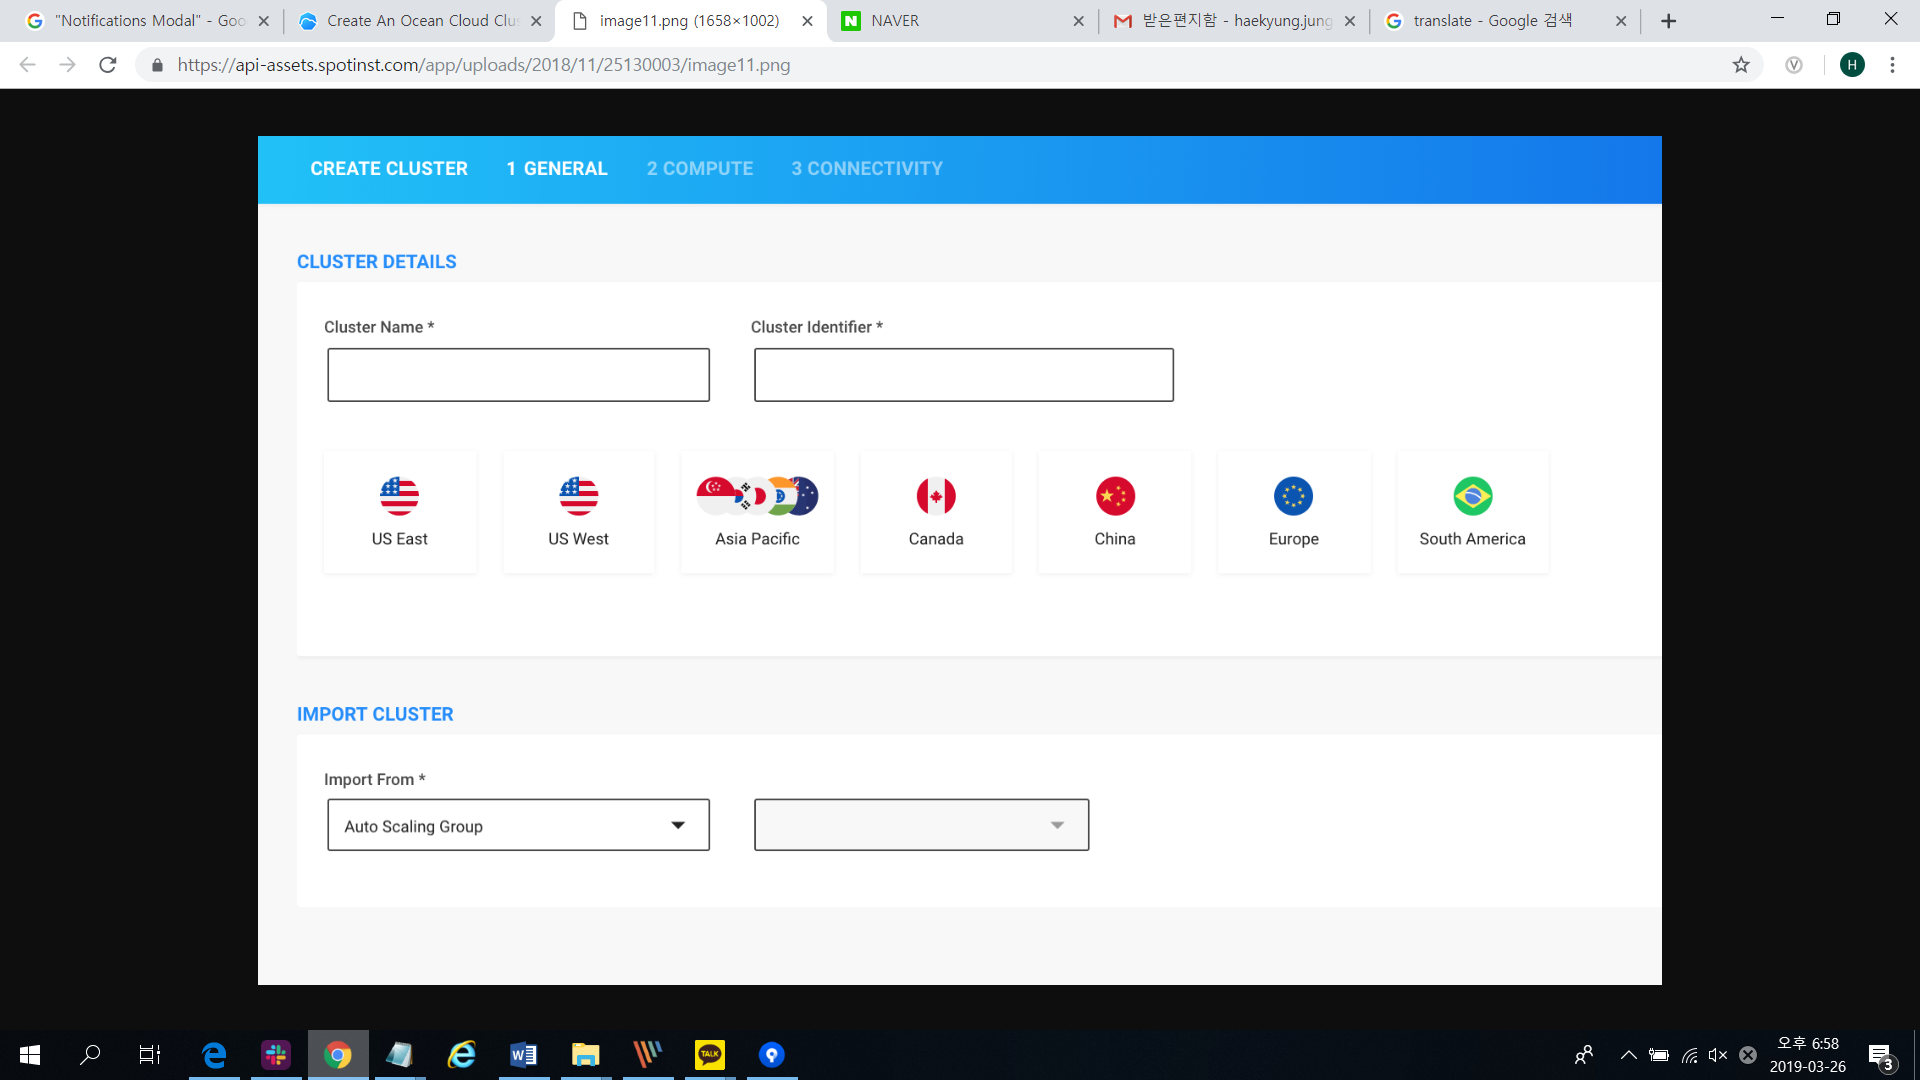
Task: Show hidden system tray icons
Action: (x=1628, y=1055)
